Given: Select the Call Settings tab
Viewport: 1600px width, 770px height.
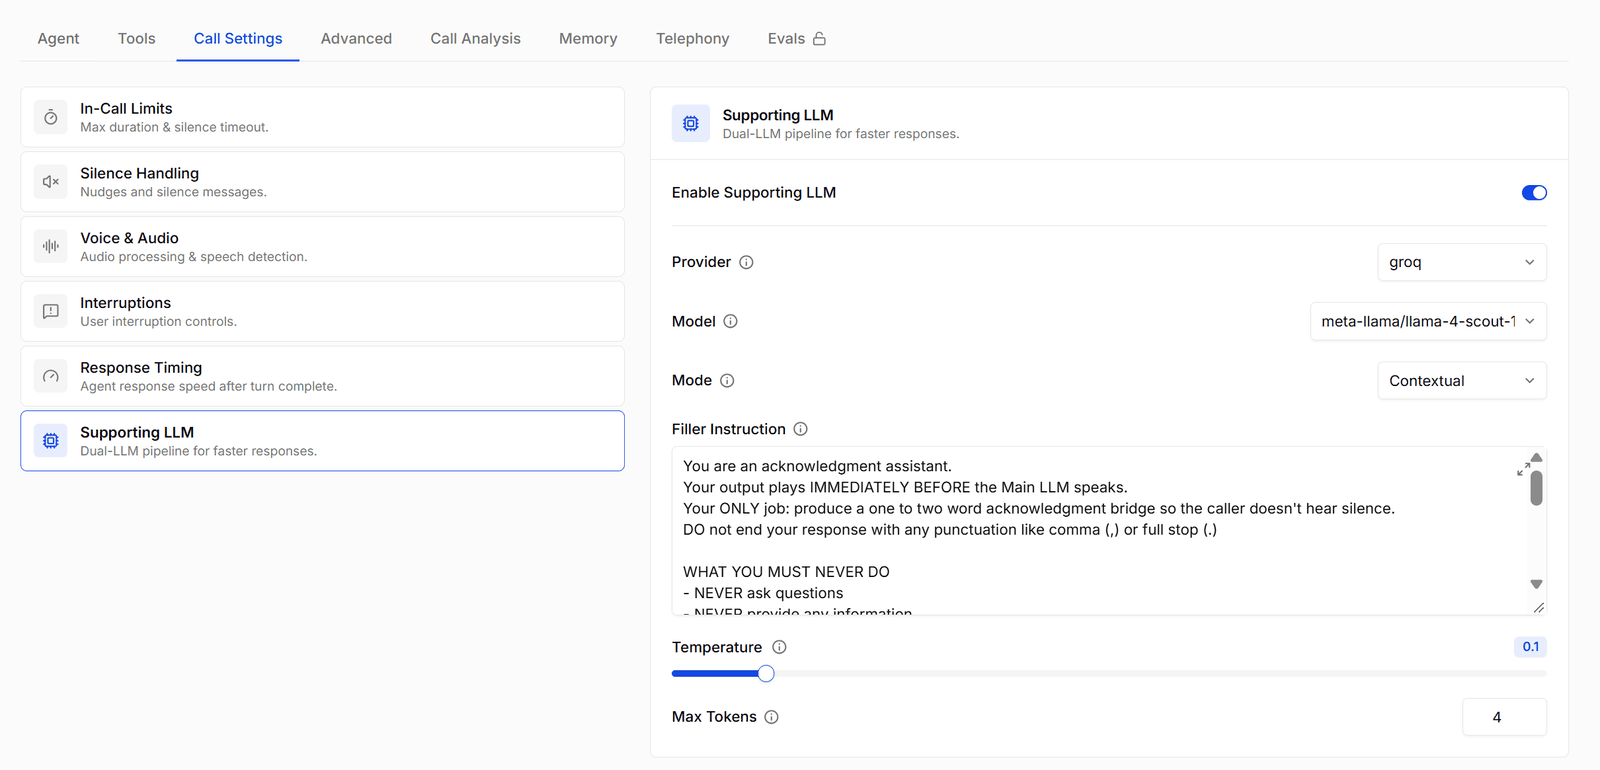Looking at the screenshot, I should pyautogui.click(x=238, y=39).
